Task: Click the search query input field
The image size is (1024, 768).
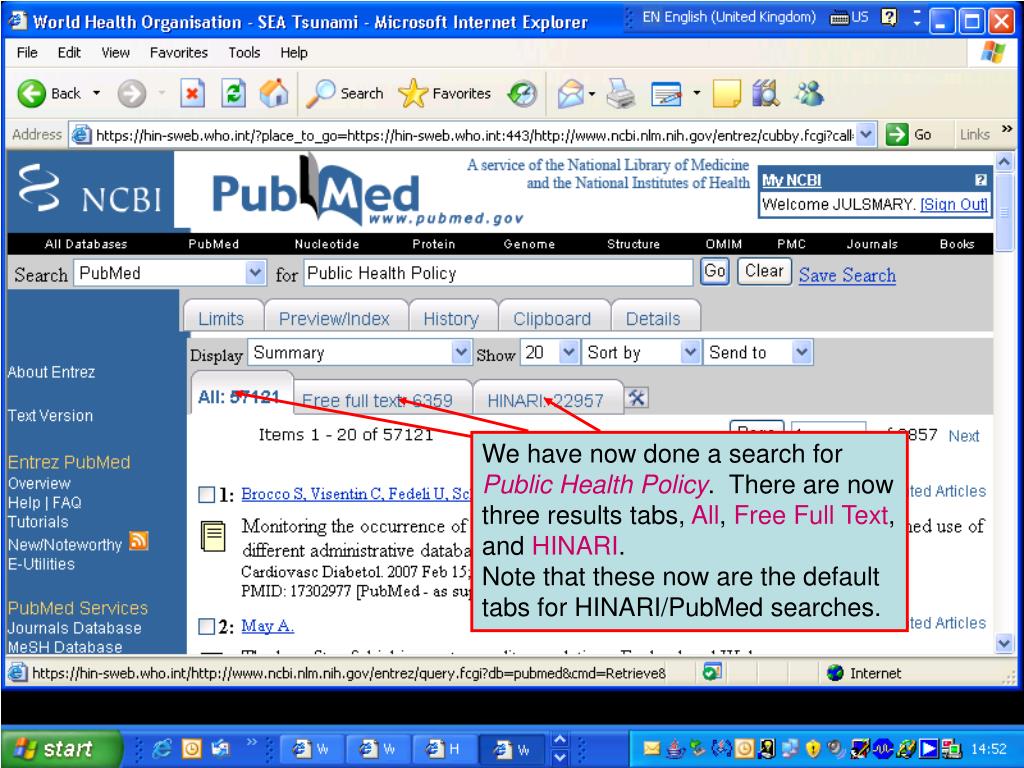Action: click(x=498, y=273)
